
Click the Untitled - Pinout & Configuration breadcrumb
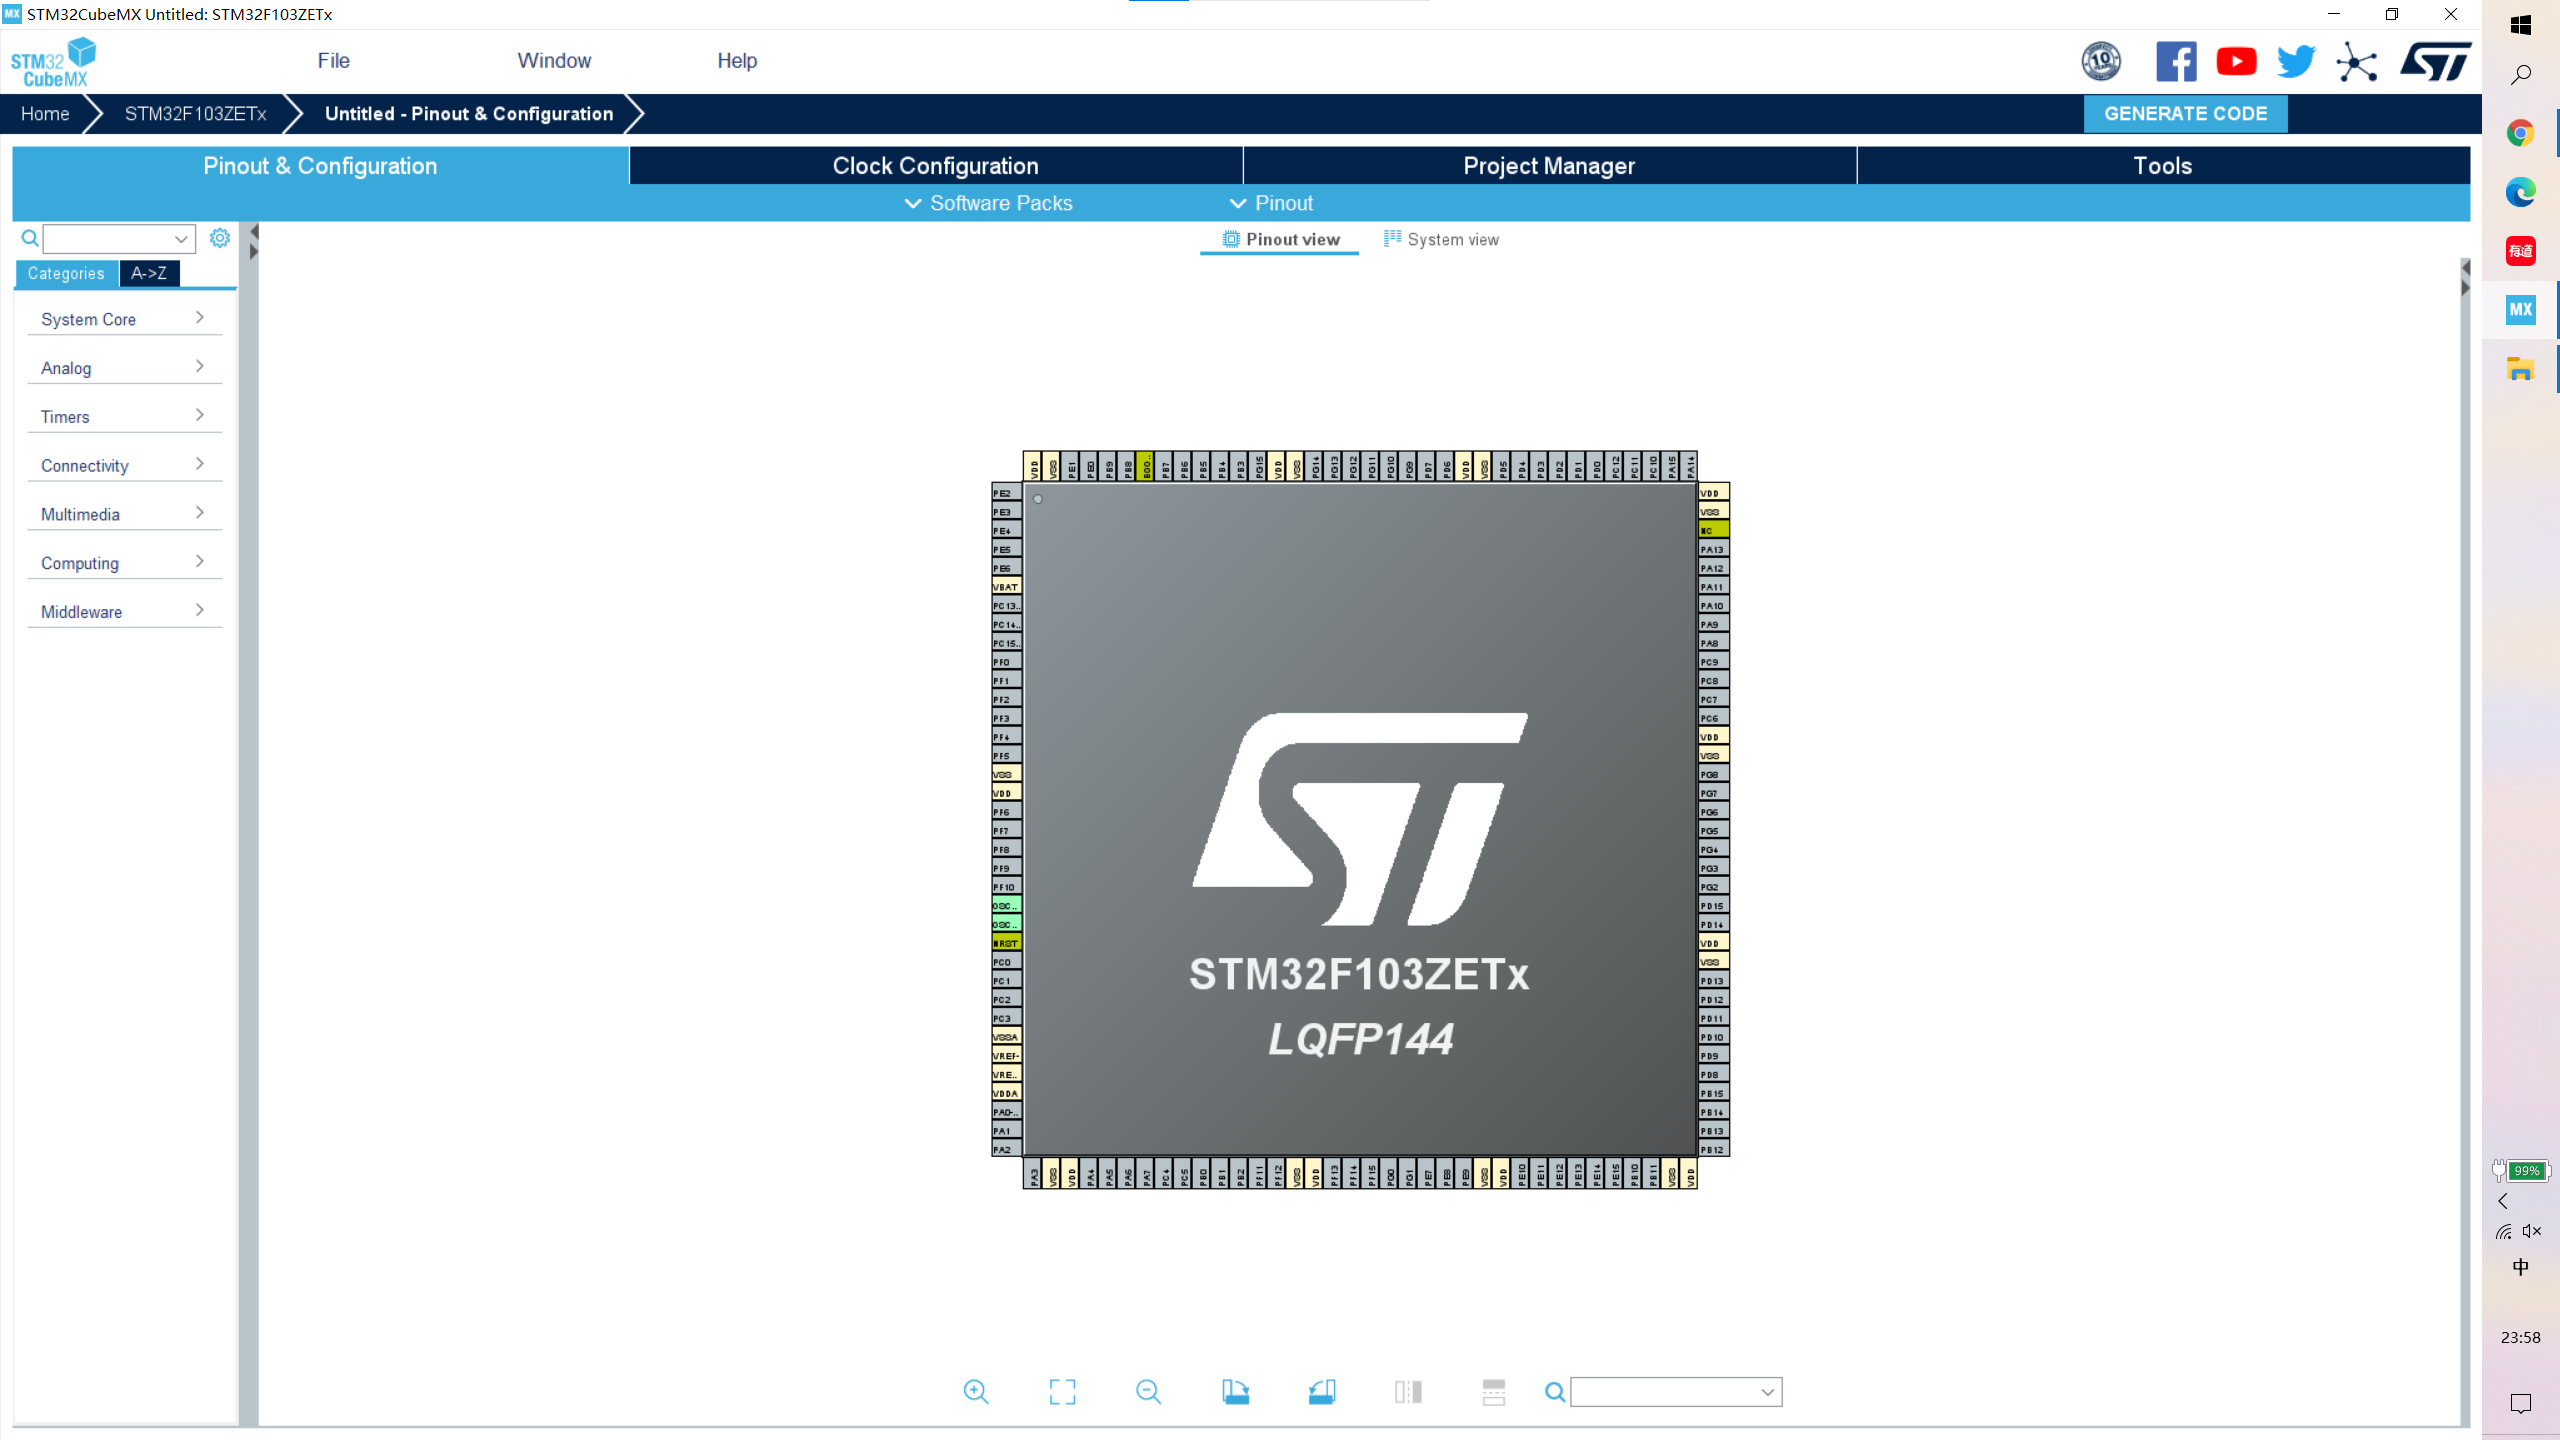(x=469, y=113)
